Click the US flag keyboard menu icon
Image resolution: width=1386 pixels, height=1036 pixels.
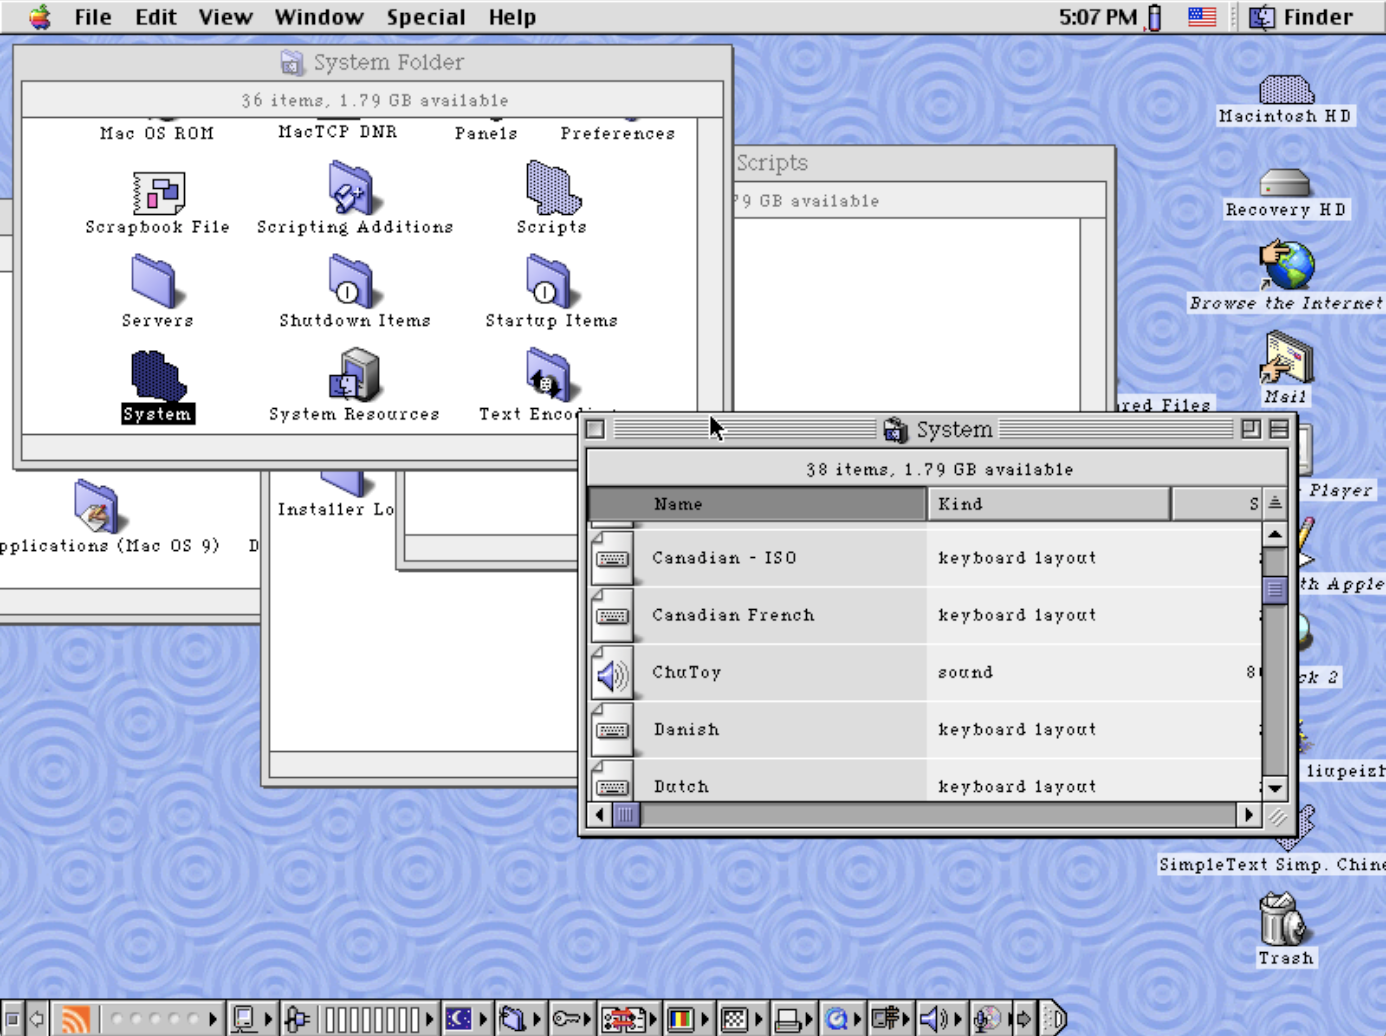pyautogui.click(x=1202, y=17)
